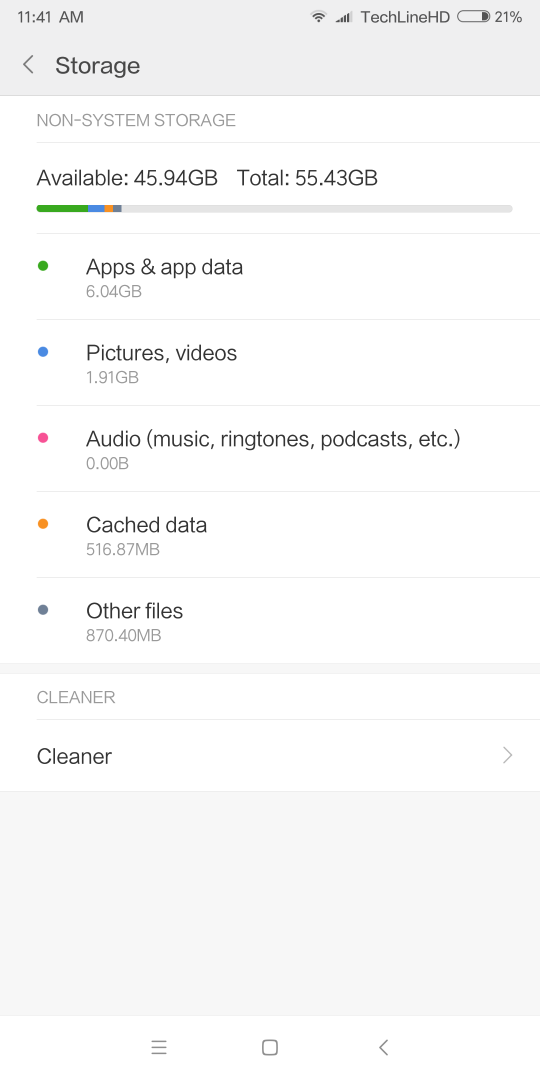540x1080 pixels.
Task: Tap the pink Audio category dot
Action: pos(43,438)
